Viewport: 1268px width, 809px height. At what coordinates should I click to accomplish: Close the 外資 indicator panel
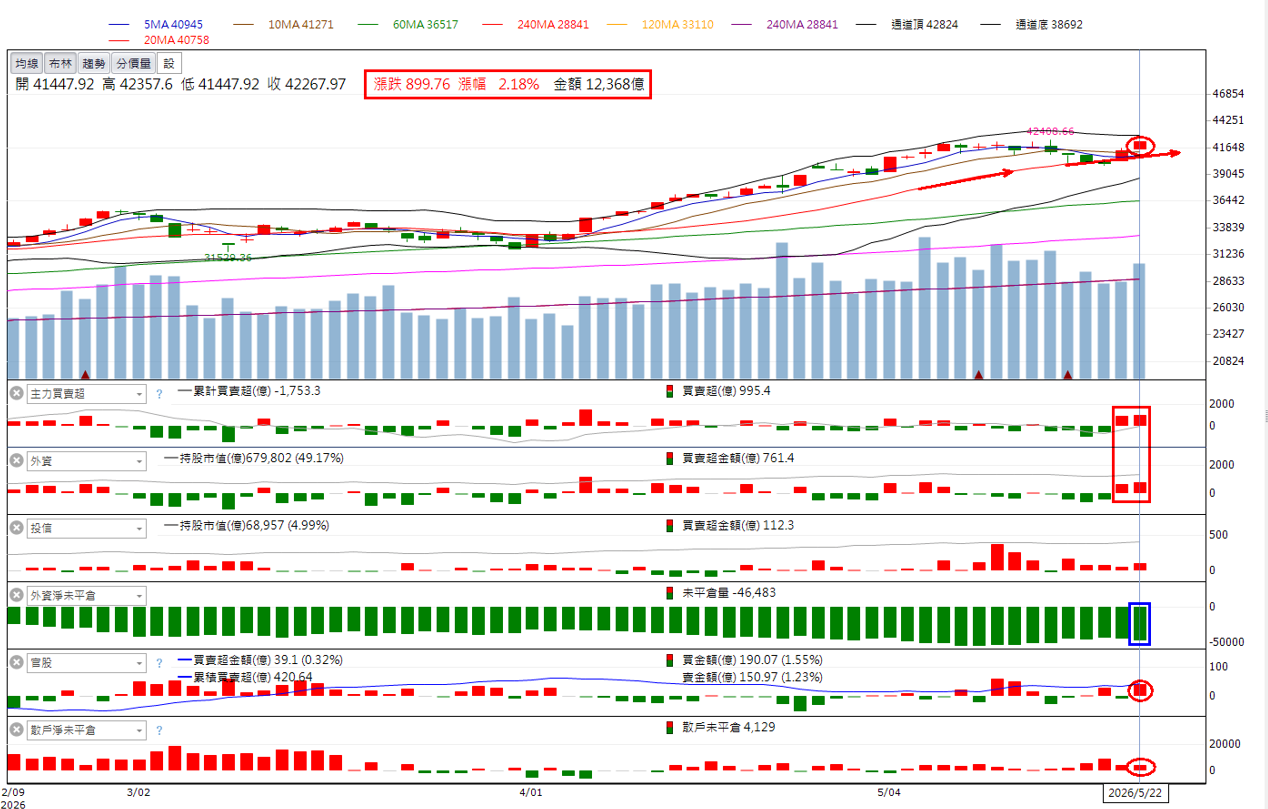pos(16,461)
